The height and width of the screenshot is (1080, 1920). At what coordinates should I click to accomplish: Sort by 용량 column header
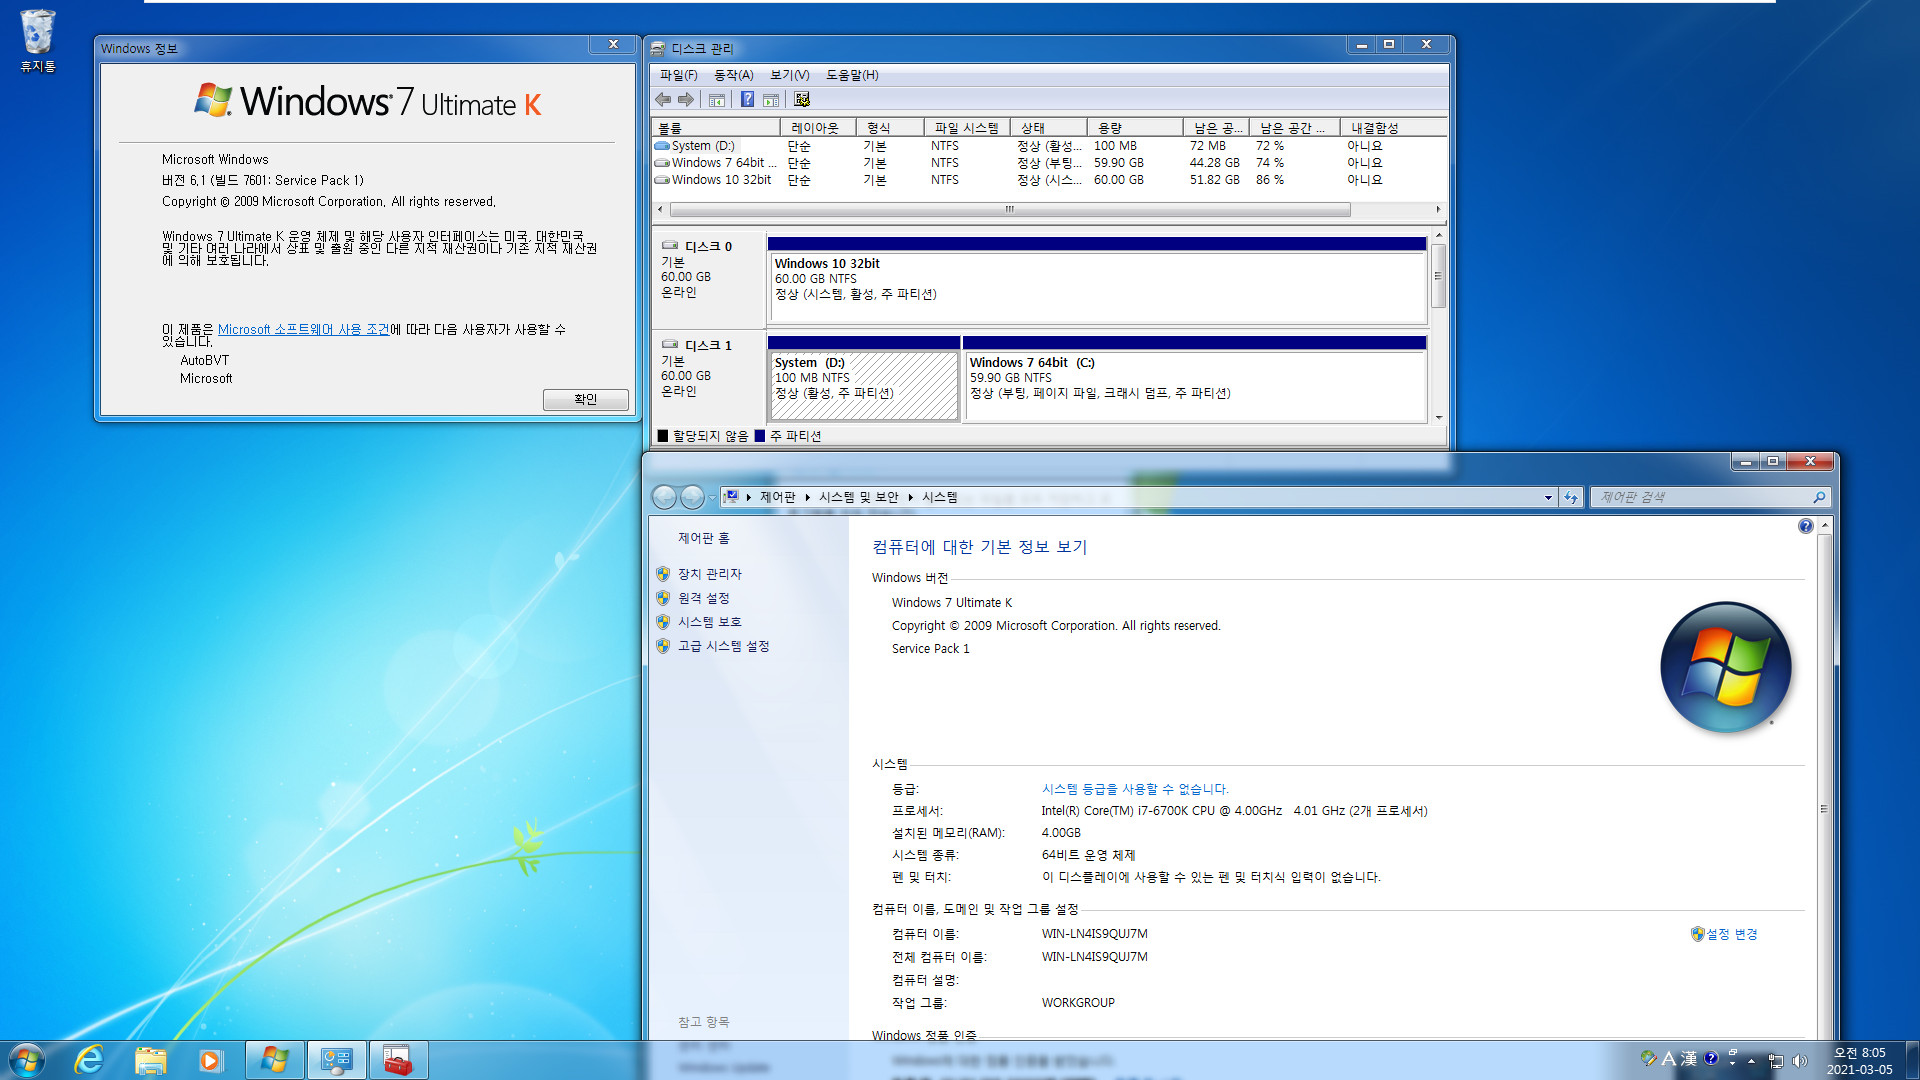(x=1136, y=128)
